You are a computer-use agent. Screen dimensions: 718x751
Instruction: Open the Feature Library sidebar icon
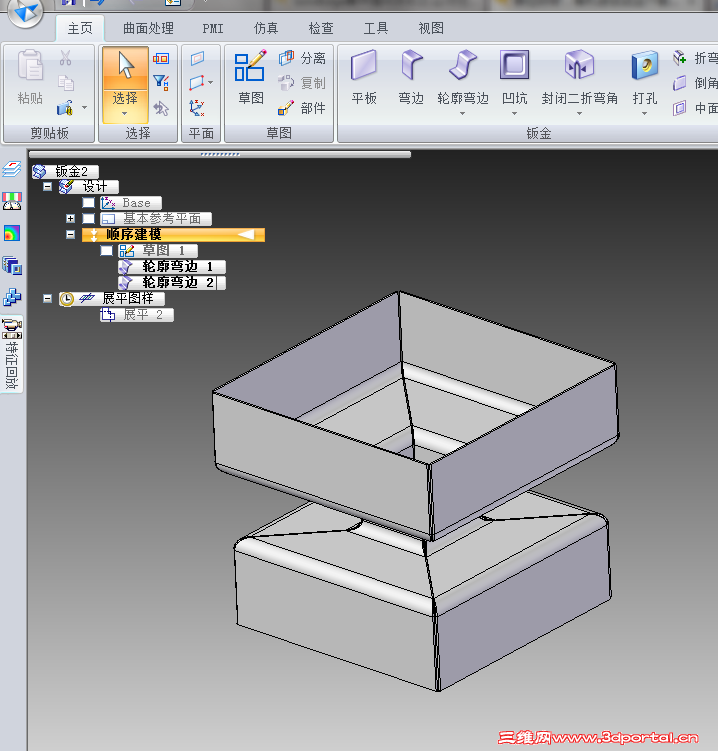click(x=12, y=265)
